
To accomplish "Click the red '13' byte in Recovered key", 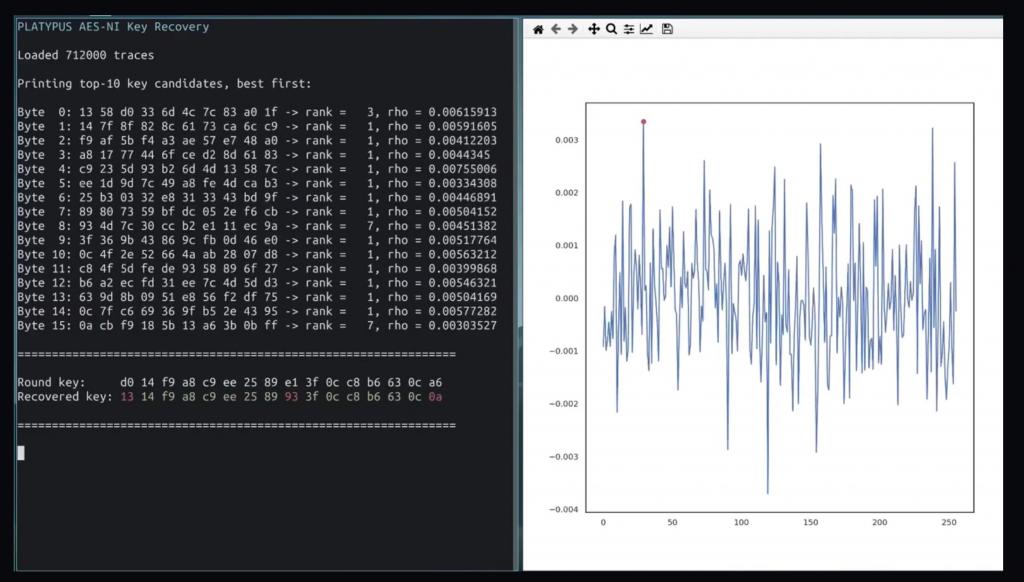I will [127, 397].
